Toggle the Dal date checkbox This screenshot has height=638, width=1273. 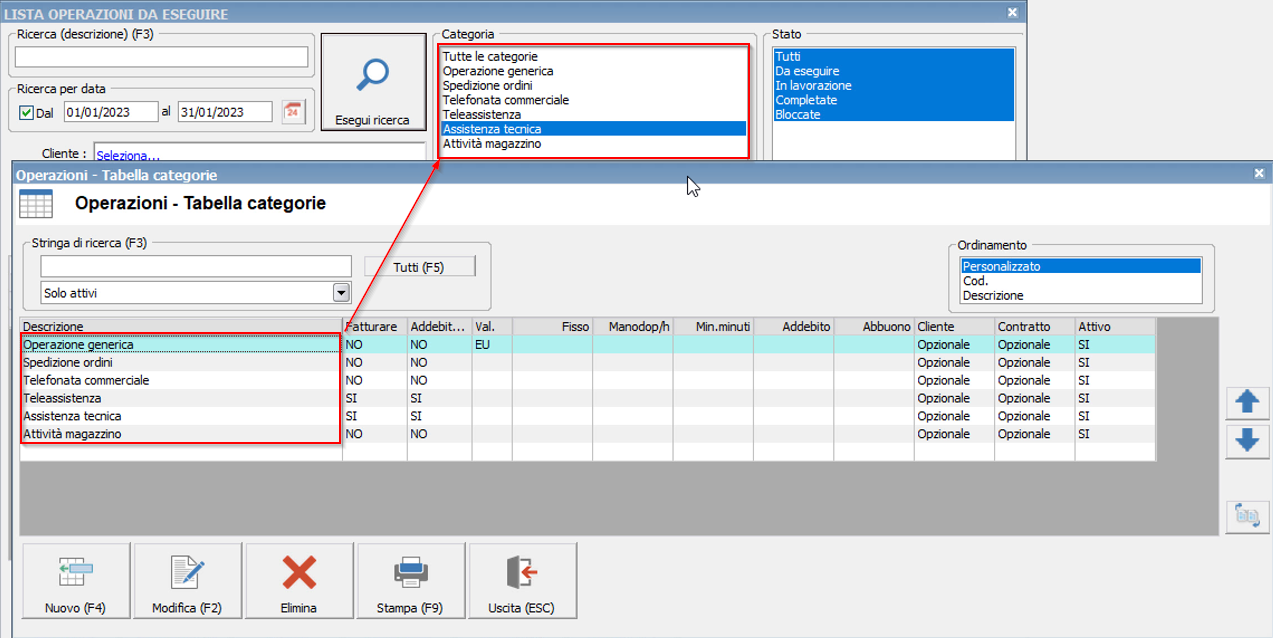point(27,112)
